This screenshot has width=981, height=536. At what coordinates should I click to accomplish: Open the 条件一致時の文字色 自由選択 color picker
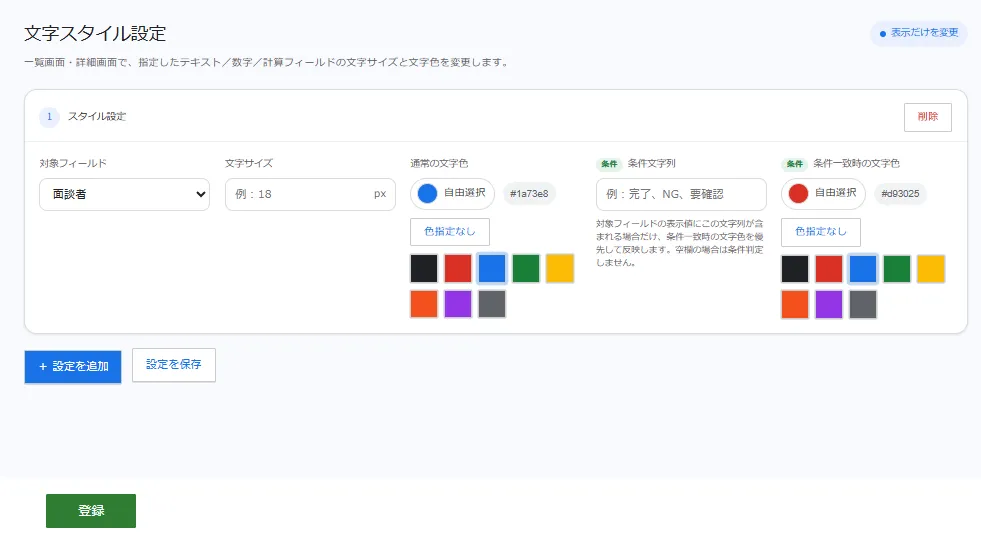point(823,194)
